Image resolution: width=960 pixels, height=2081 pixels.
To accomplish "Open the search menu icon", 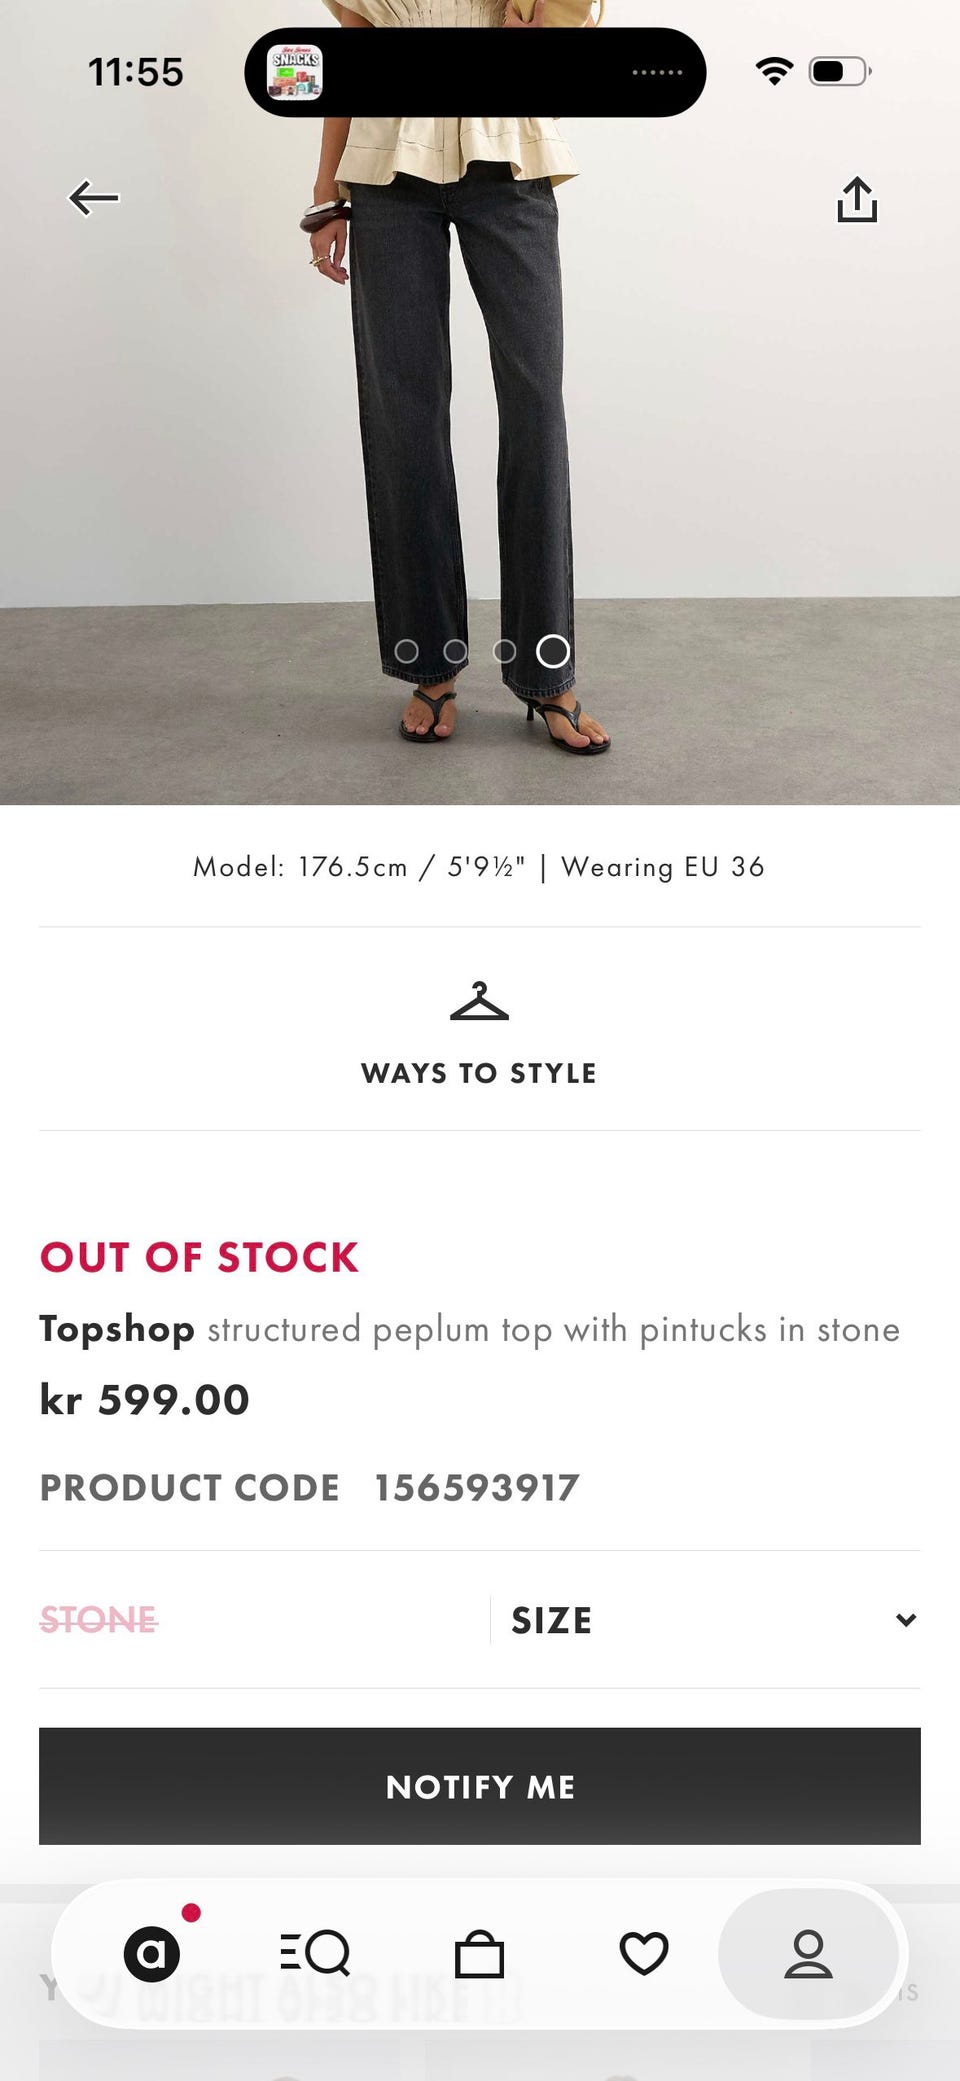I will click(315, 1953).
